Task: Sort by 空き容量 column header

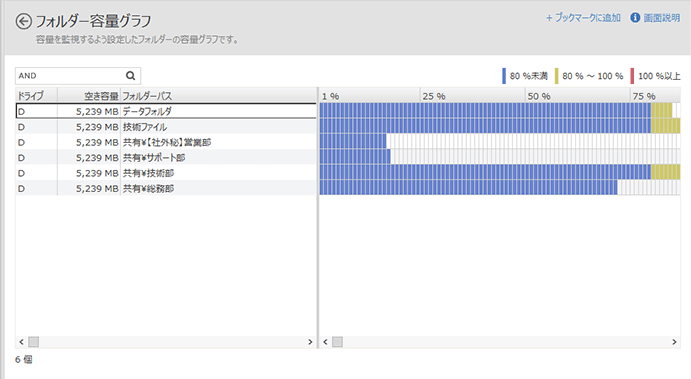Action: [x=89, y=96]
